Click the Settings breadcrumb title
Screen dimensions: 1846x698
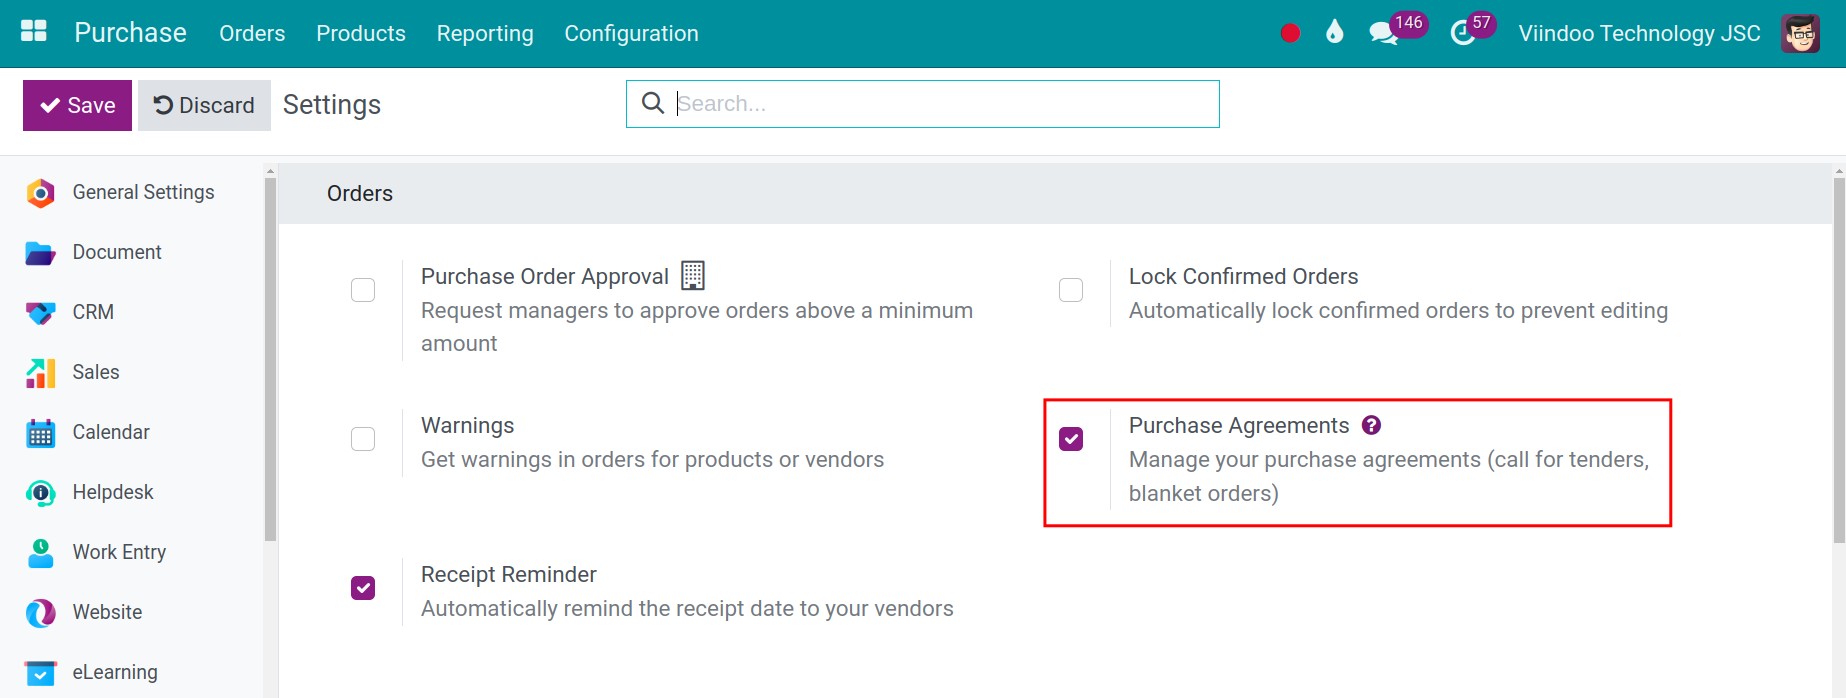pos(332,105)
